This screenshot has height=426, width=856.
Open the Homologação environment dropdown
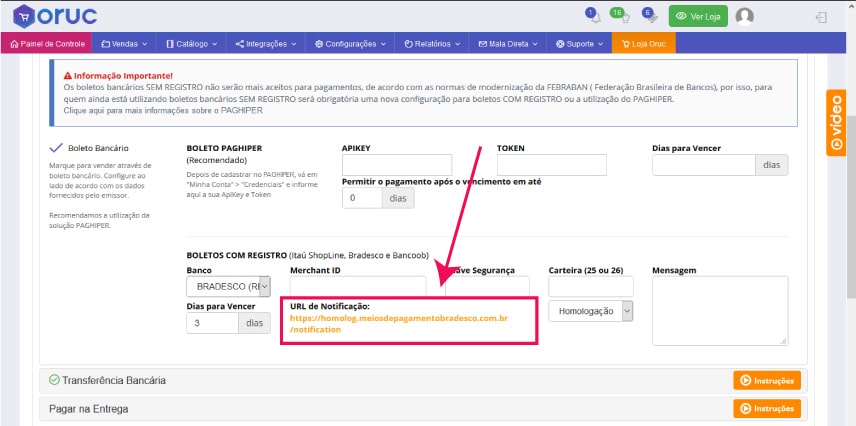pos(591,311)
